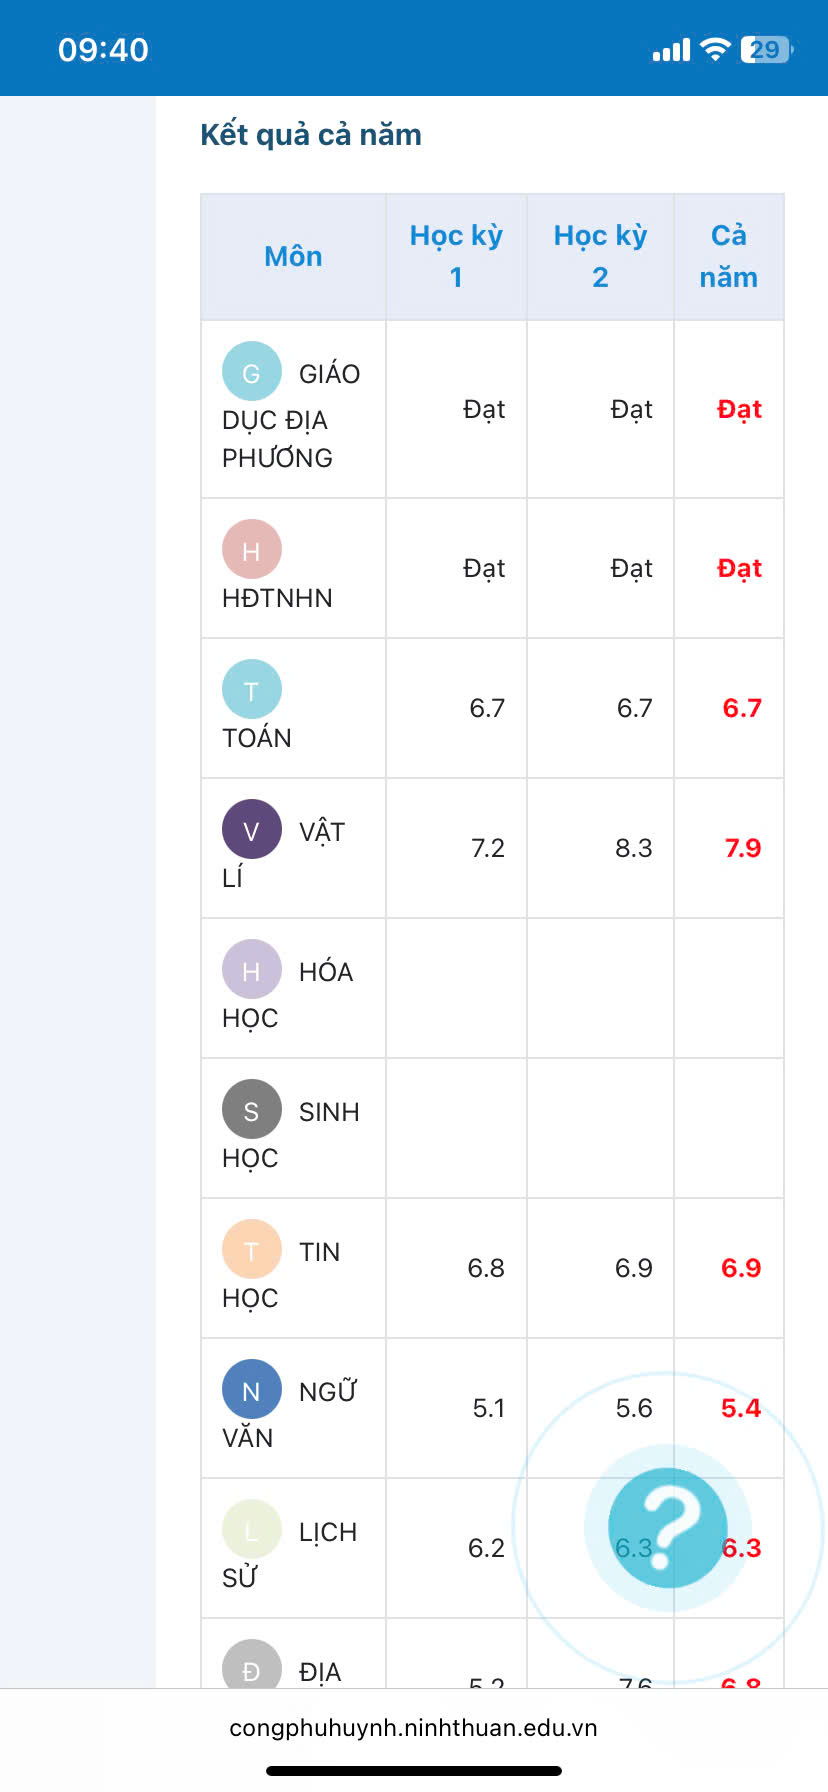Tap the T avatar for Toán subject
Image resolution: width=828 pixels, height=1792 pixels.
click(252, 689)
